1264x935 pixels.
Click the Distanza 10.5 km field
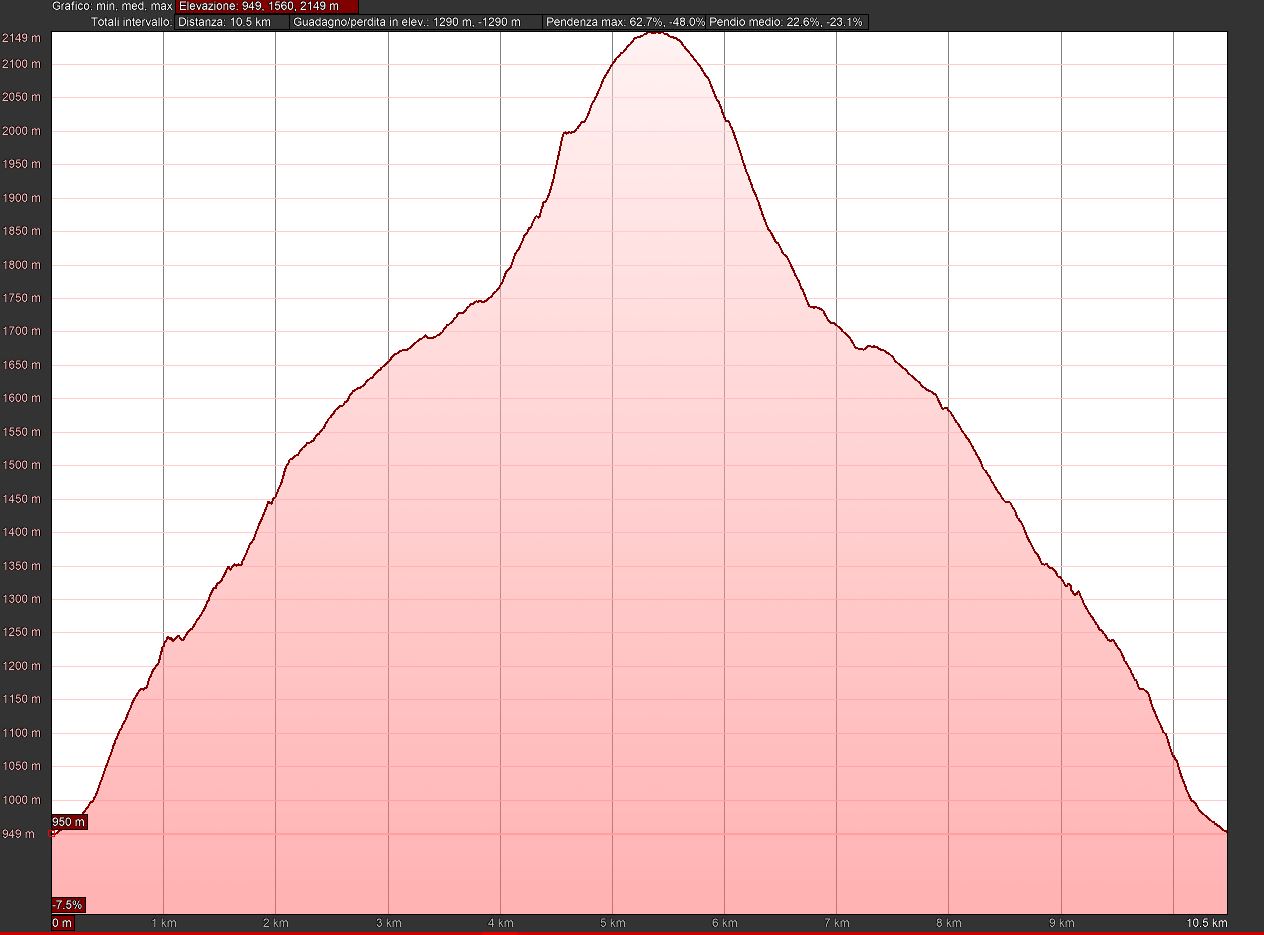[x=232, y=22]
